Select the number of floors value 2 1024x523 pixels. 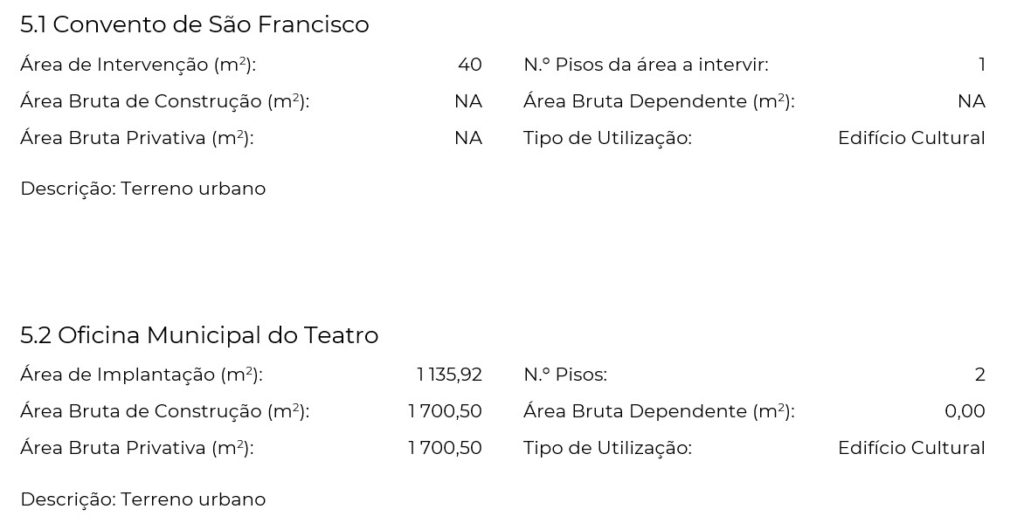[980, 375]
